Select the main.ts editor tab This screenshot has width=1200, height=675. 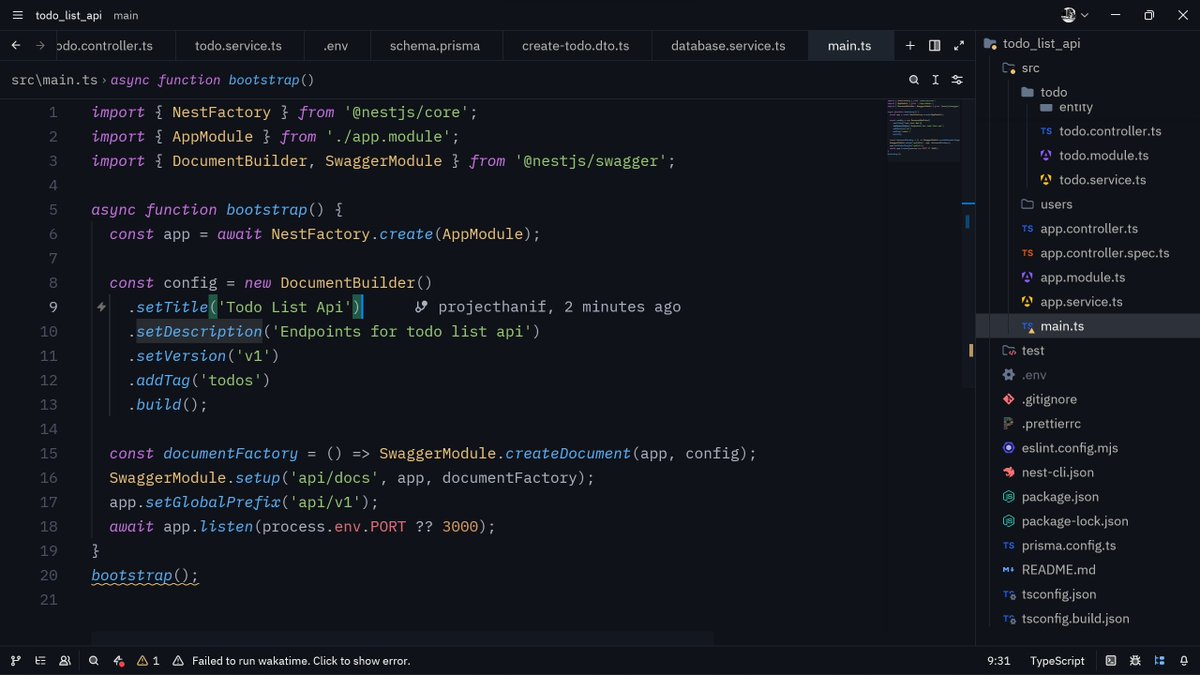tap(850, 45)
